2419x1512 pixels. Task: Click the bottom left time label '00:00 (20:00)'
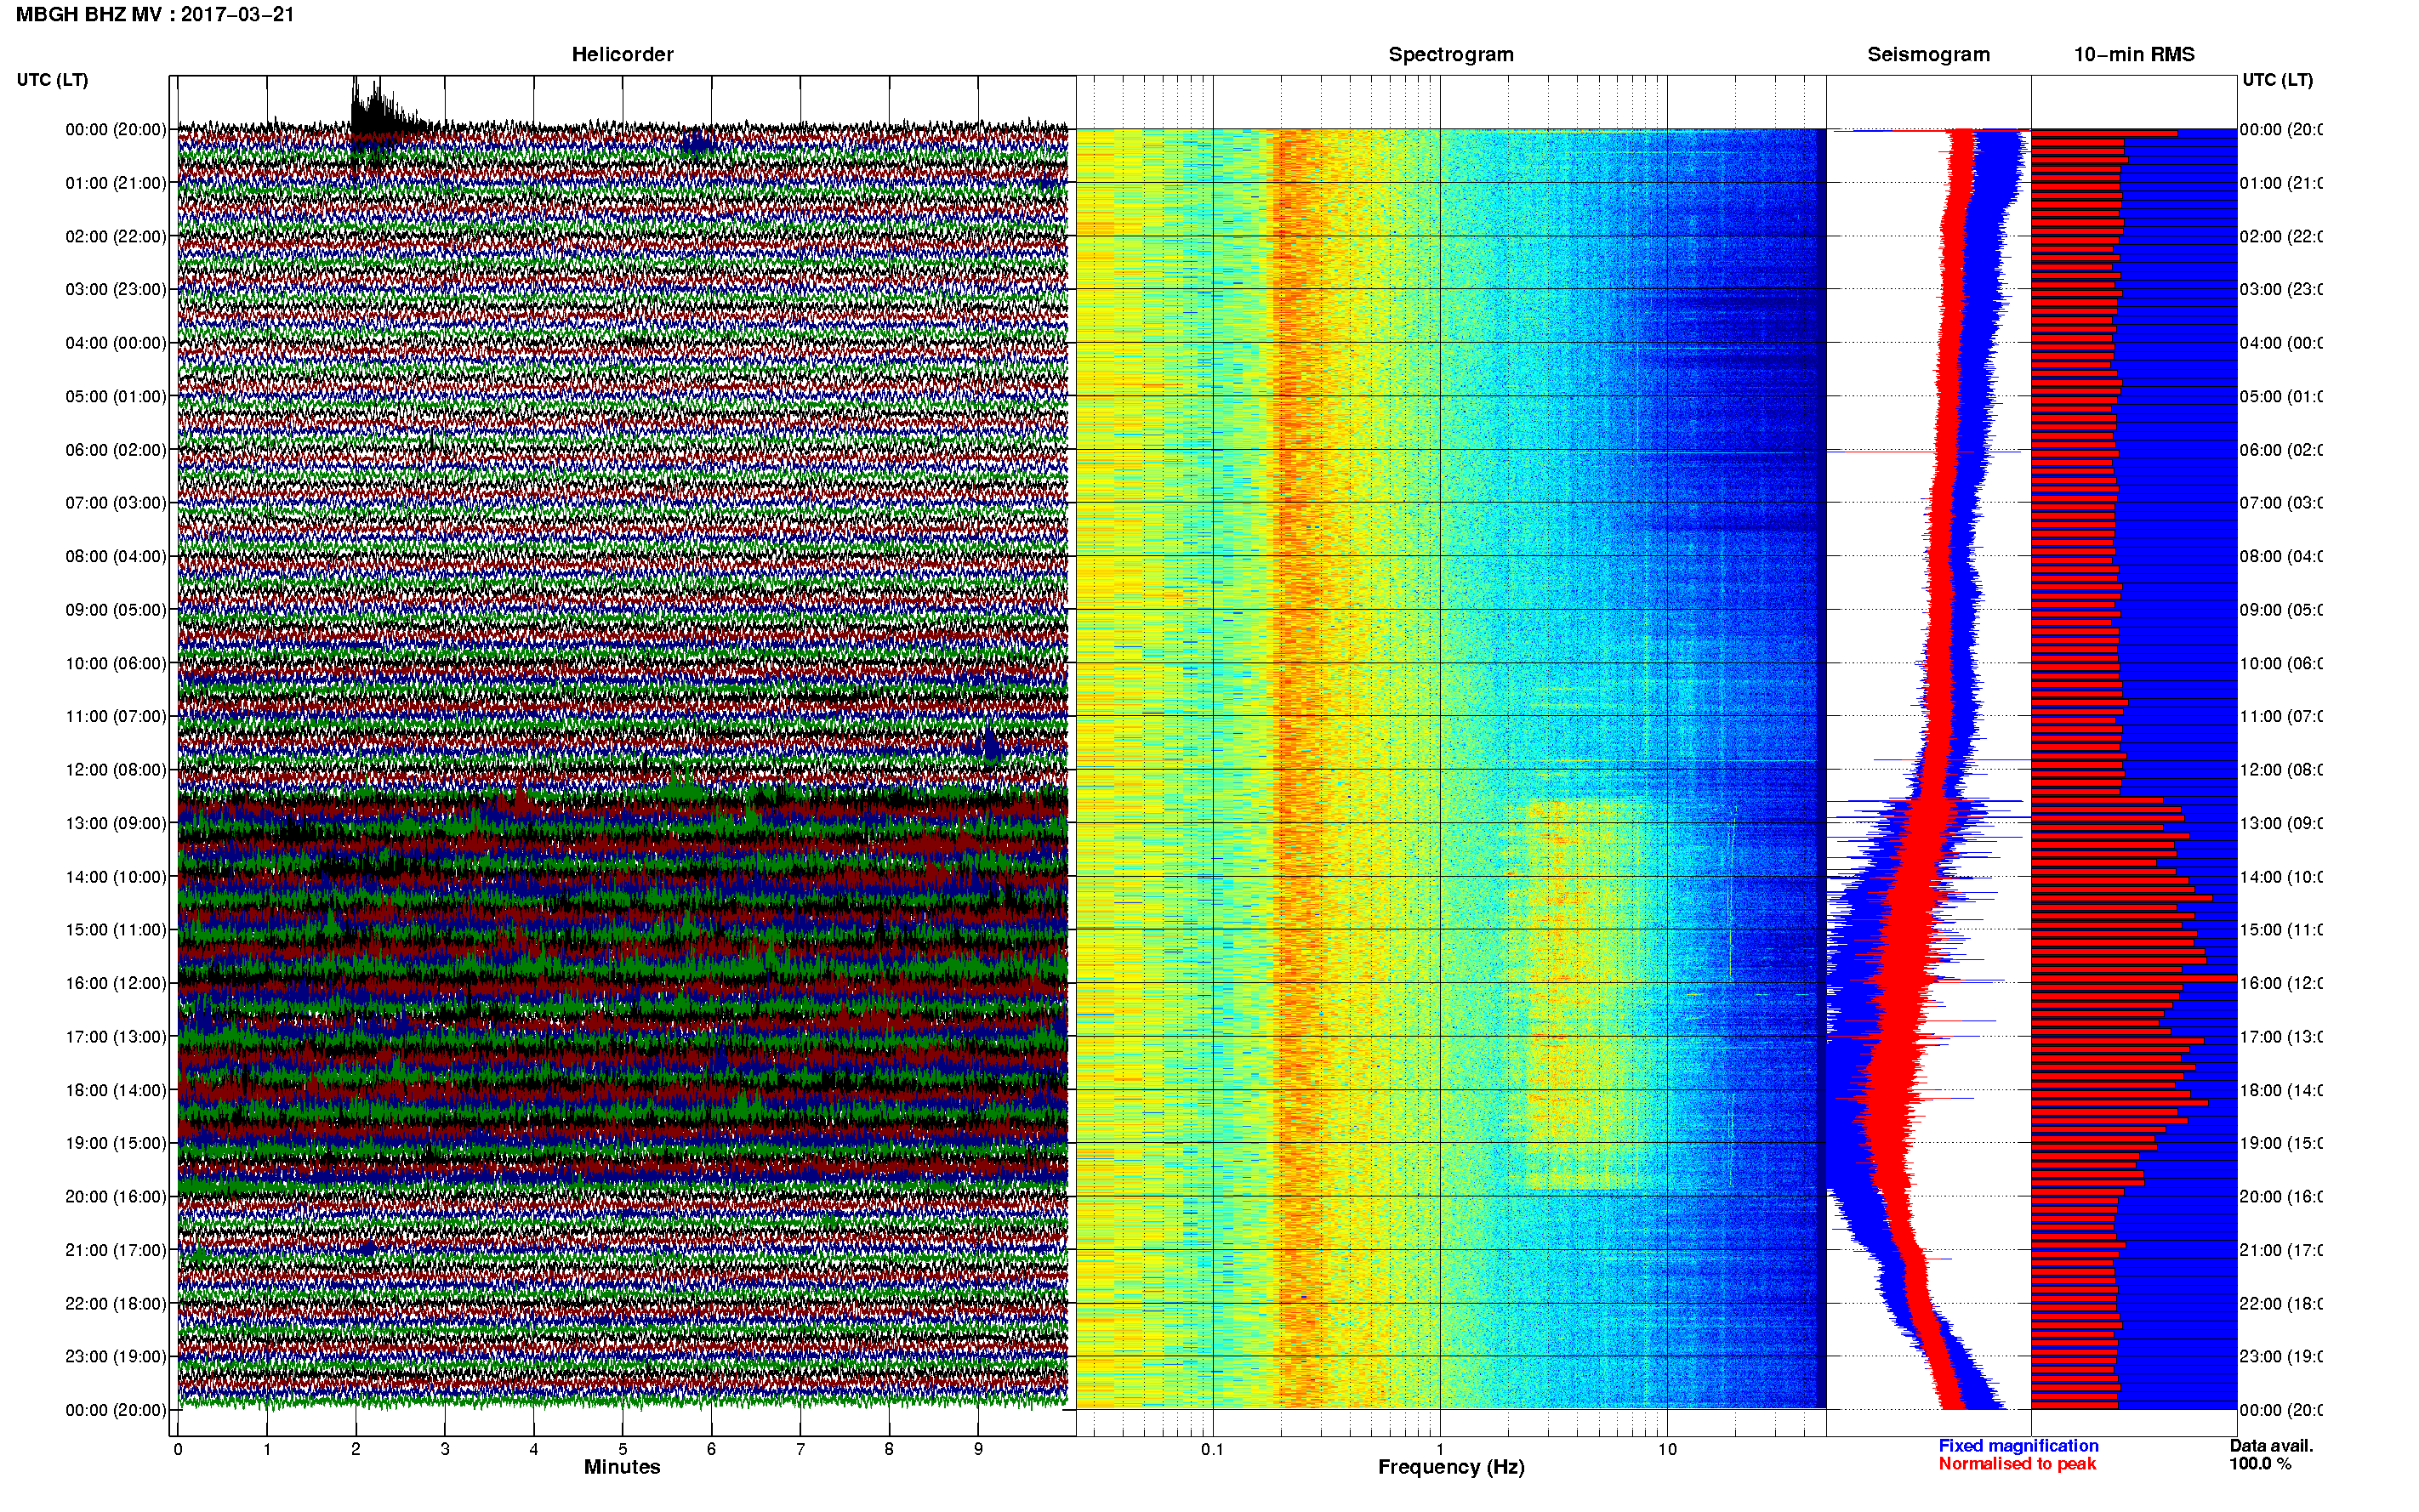116,1410
